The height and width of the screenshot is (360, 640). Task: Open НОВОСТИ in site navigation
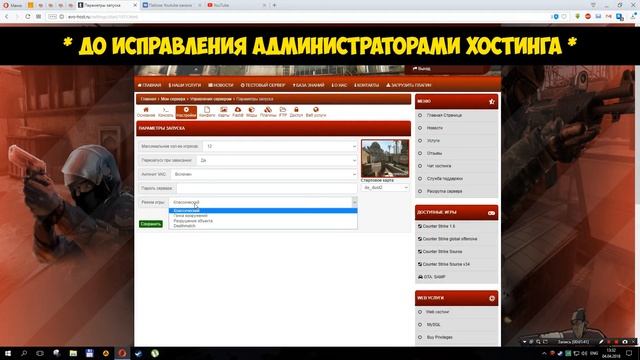(x=221, y=85)
